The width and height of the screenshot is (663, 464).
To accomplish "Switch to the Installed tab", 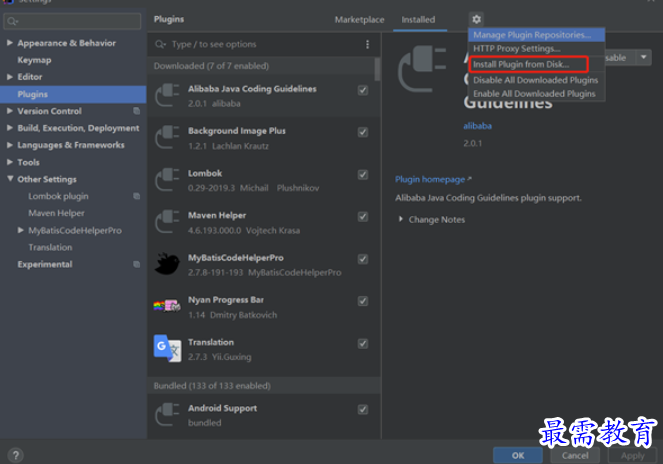I will point(418,19).
